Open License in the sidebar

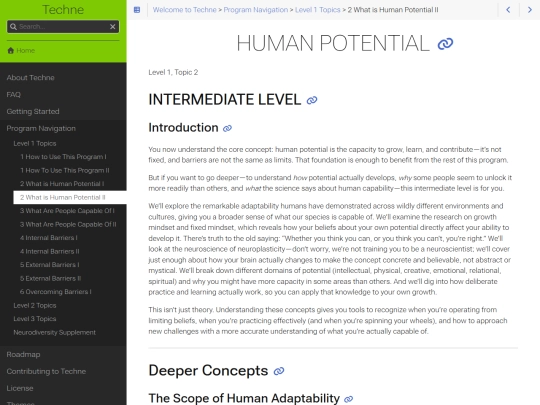click(x=20, y=388)
